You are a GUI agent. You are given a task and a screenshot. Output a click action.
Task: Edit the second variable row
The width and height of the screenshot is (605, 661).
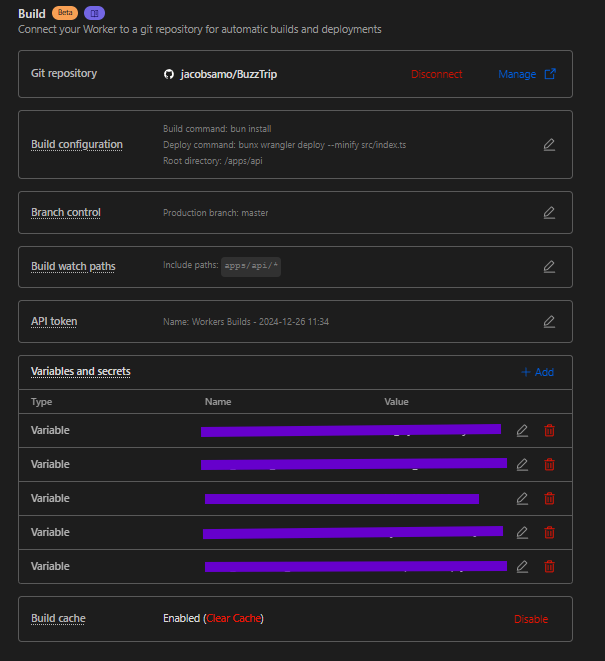522,464
